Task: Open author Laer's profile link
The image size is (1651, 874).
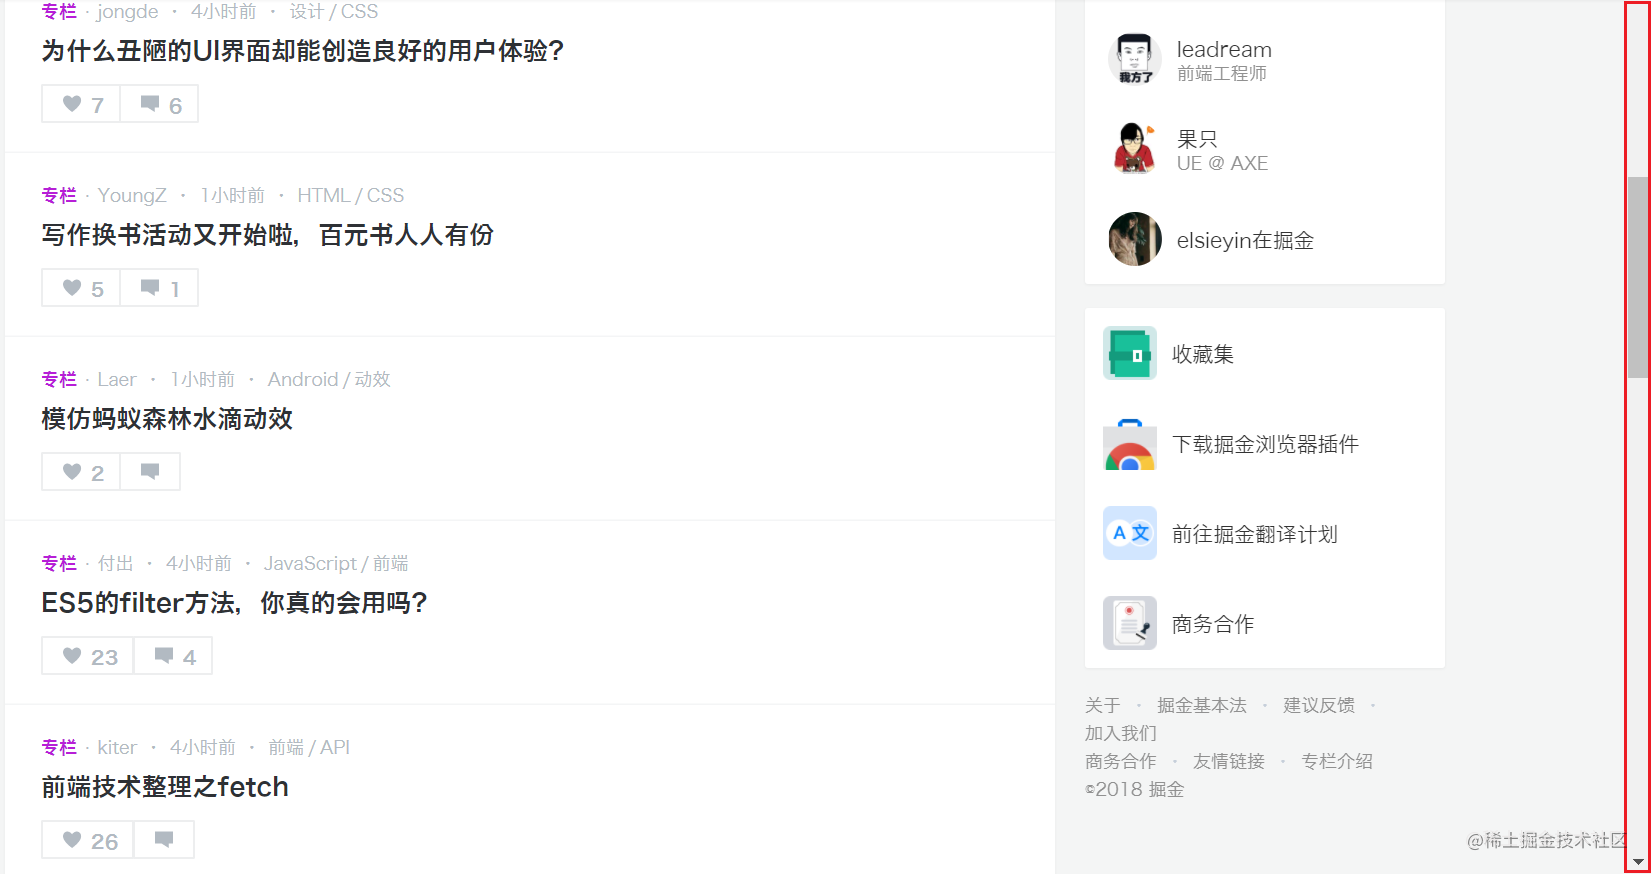Action: [x=117, y=379]
